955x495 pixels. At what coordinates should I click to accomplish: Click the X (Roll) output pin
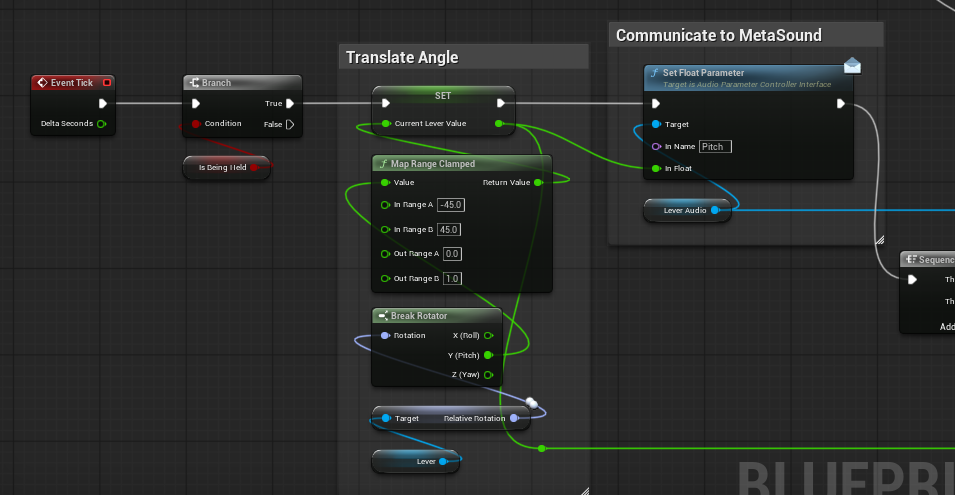pos(488,335)
